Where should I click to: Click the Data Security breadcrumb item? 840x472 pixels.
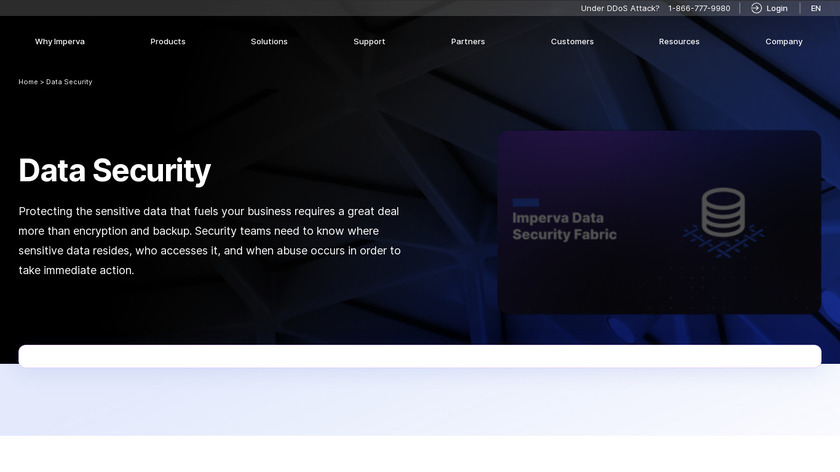click(x=69, y=82)
